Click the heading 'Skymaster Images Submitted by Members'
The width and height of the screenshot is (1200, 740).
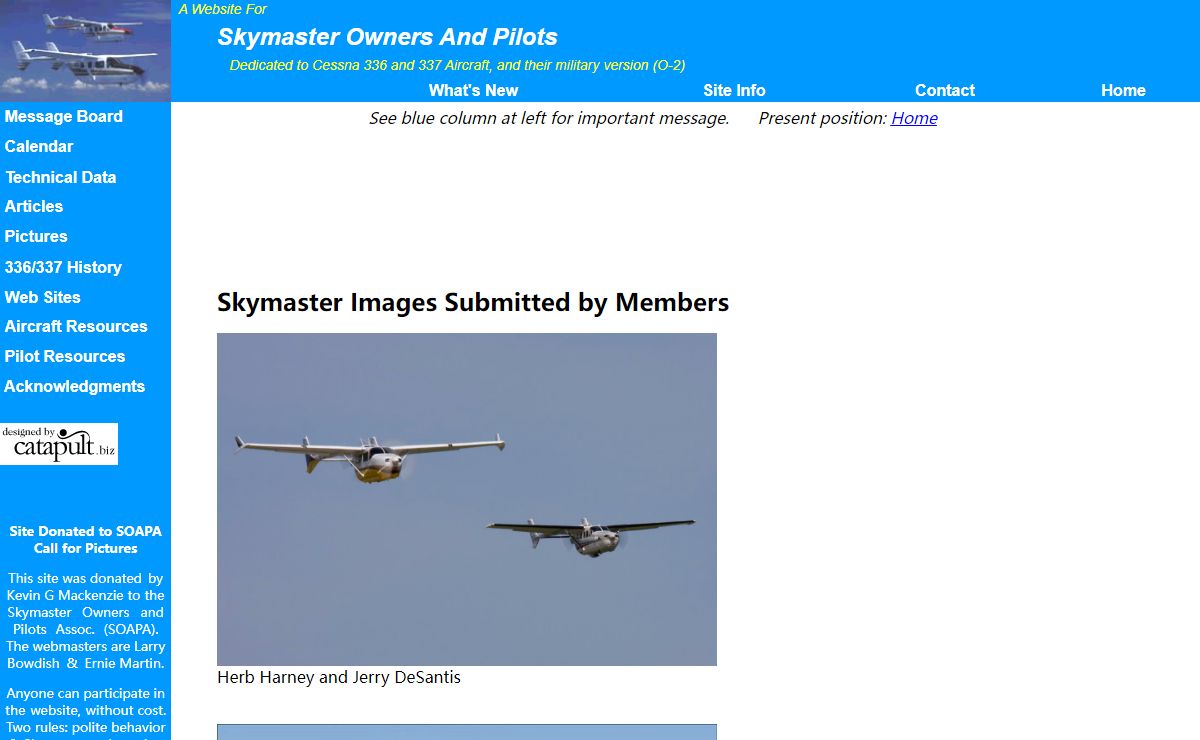point(473,302)
